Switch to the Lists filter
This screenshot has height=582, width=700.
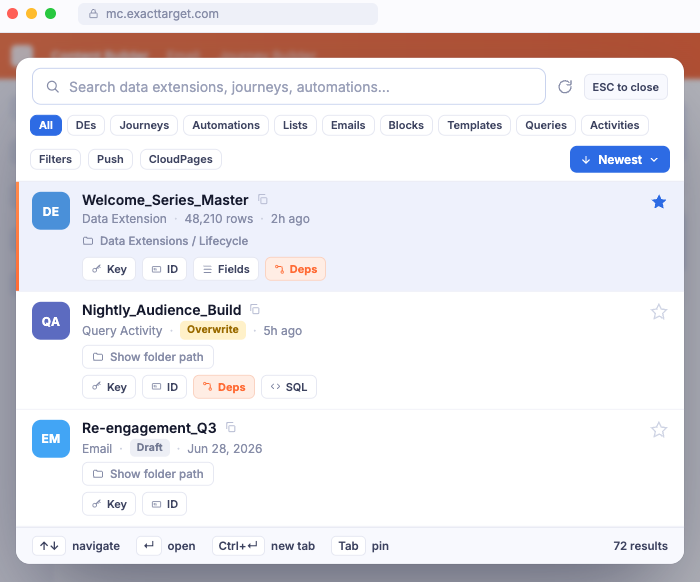[295, 125]
